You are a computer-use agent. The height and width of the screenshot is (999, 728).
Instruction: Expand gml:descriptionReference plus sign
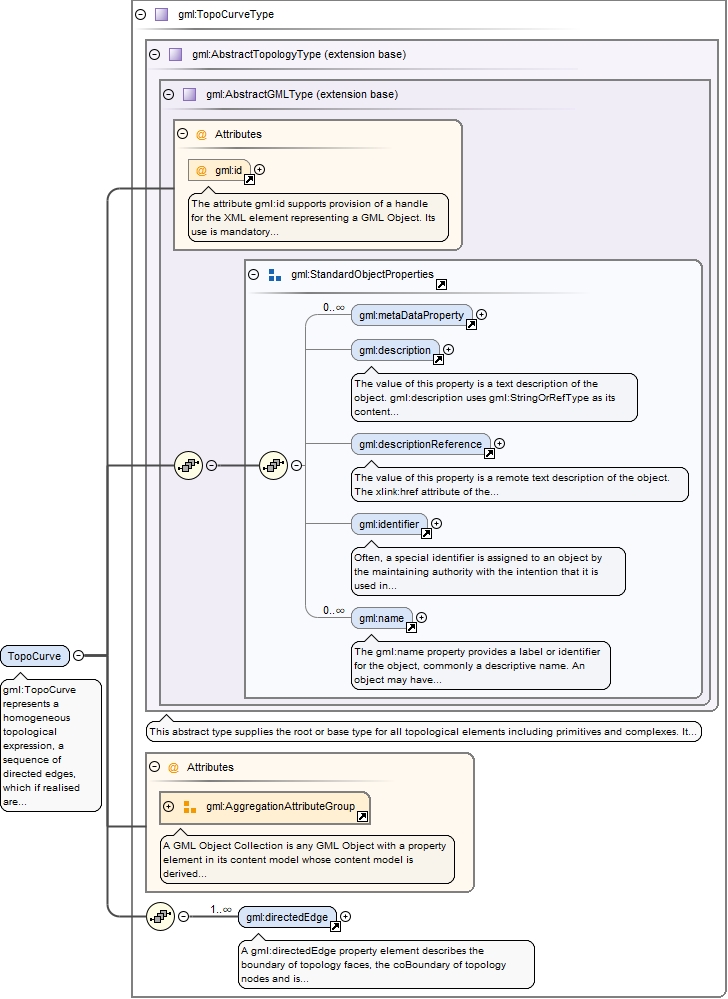tap(499, 443)
